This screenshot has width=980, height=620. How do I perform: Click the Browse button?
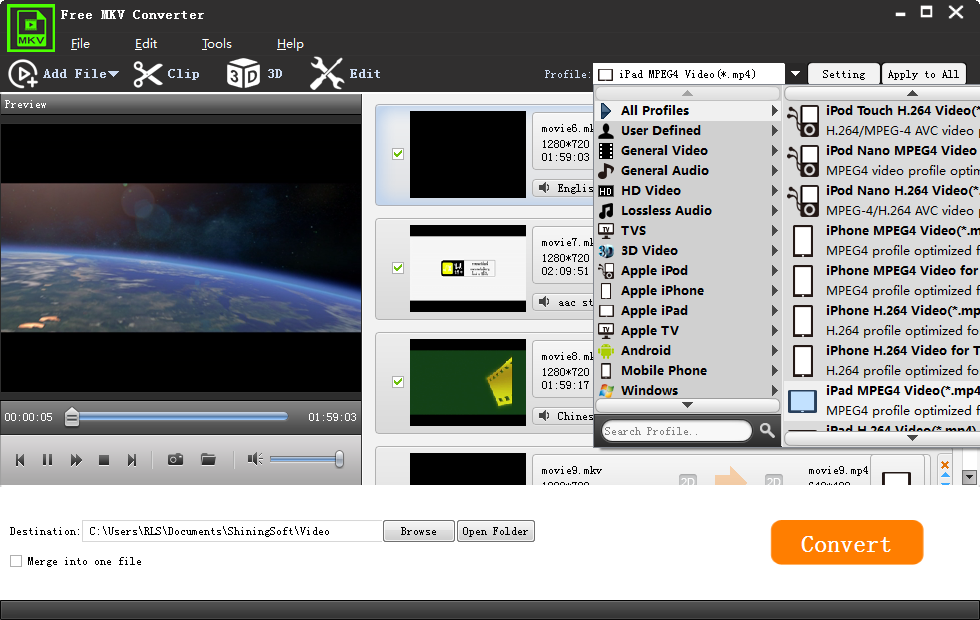(x=419, y=531)
